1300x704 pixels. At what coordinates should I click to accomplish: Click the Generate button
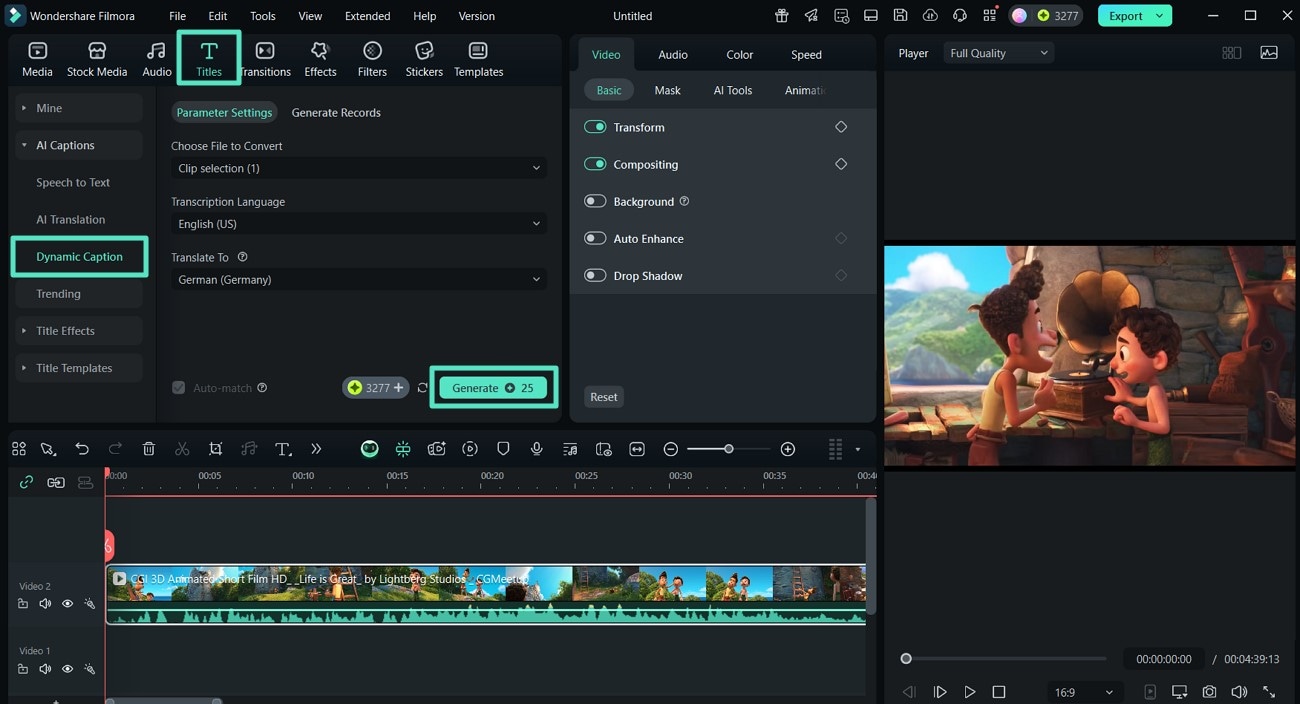pyautogui.click(x=493, y=388)
